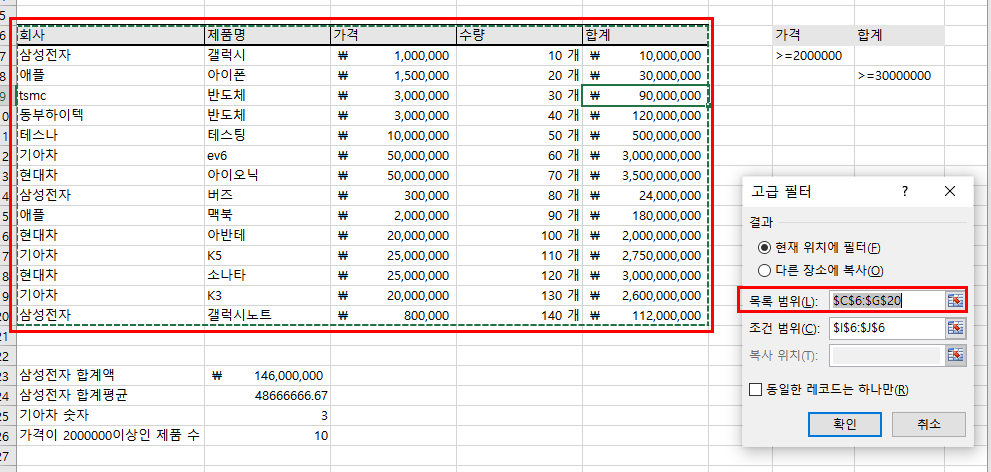Image resolution: width=991 pixels, height=472 pixels.
Task: Select total cell 3,500,000,000
Action: [645, 176]
